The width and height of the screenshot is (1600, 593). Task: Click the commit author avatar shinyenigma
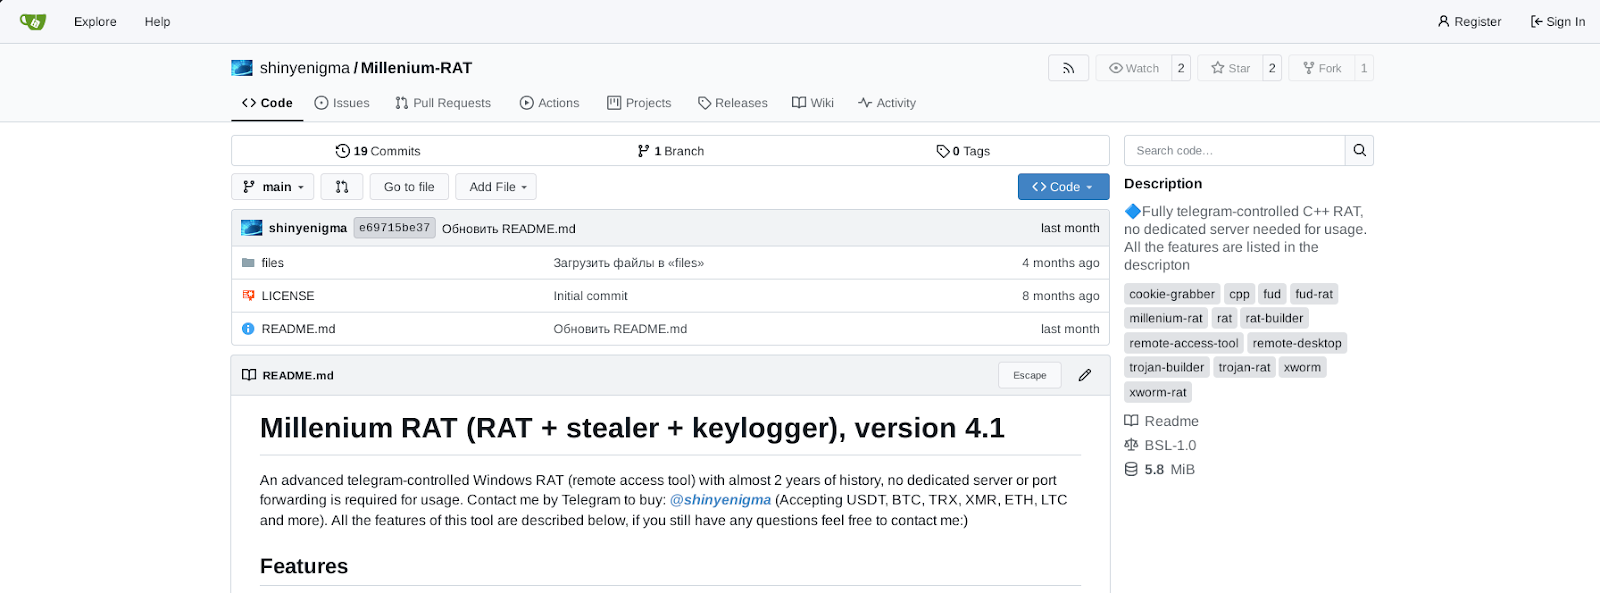tap(252, 228)
